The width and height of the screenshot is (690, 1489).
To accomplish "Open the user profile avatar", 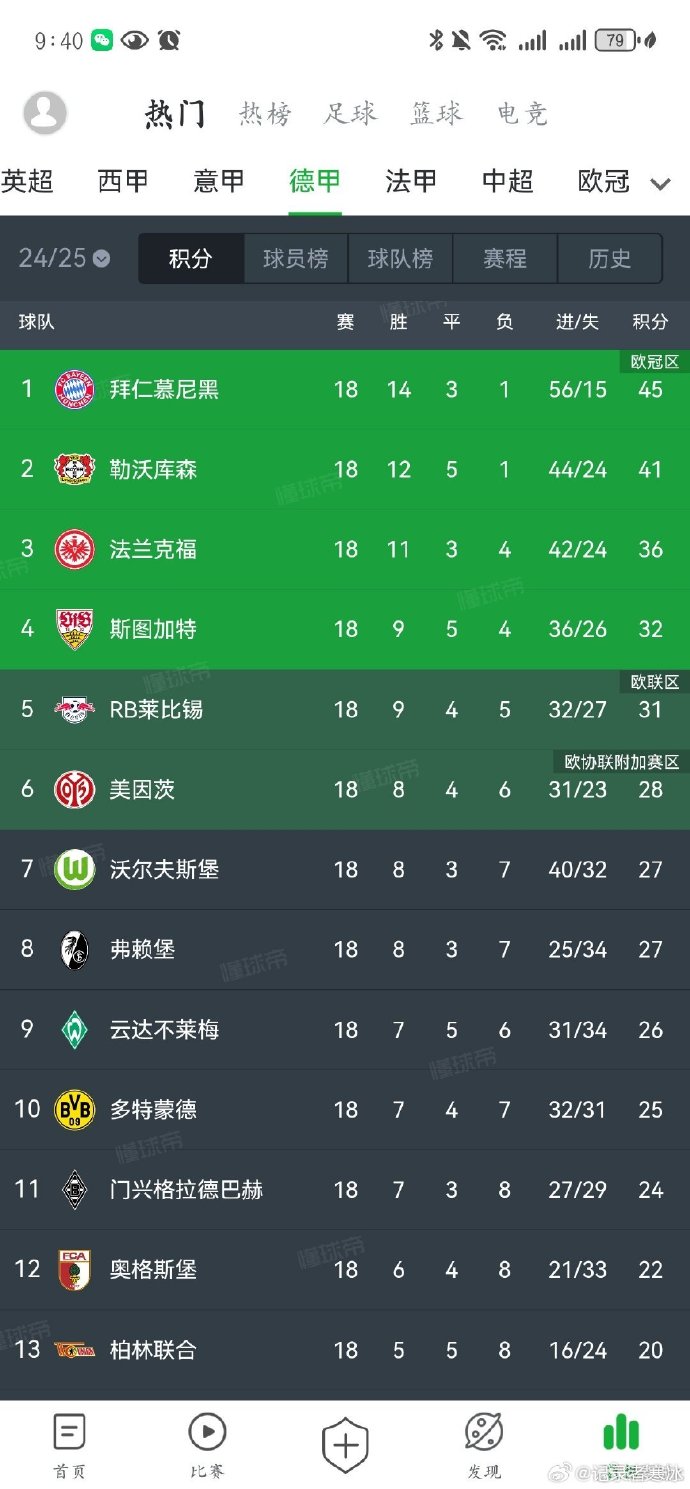I will (x=45, y=112).
